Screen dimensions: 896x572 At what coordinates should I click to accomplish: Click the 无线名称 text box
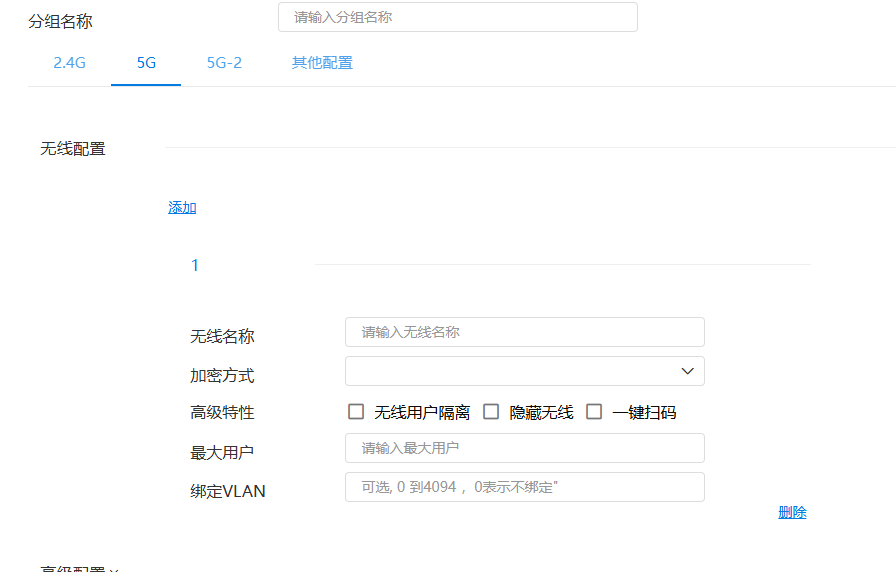point(524,332)
